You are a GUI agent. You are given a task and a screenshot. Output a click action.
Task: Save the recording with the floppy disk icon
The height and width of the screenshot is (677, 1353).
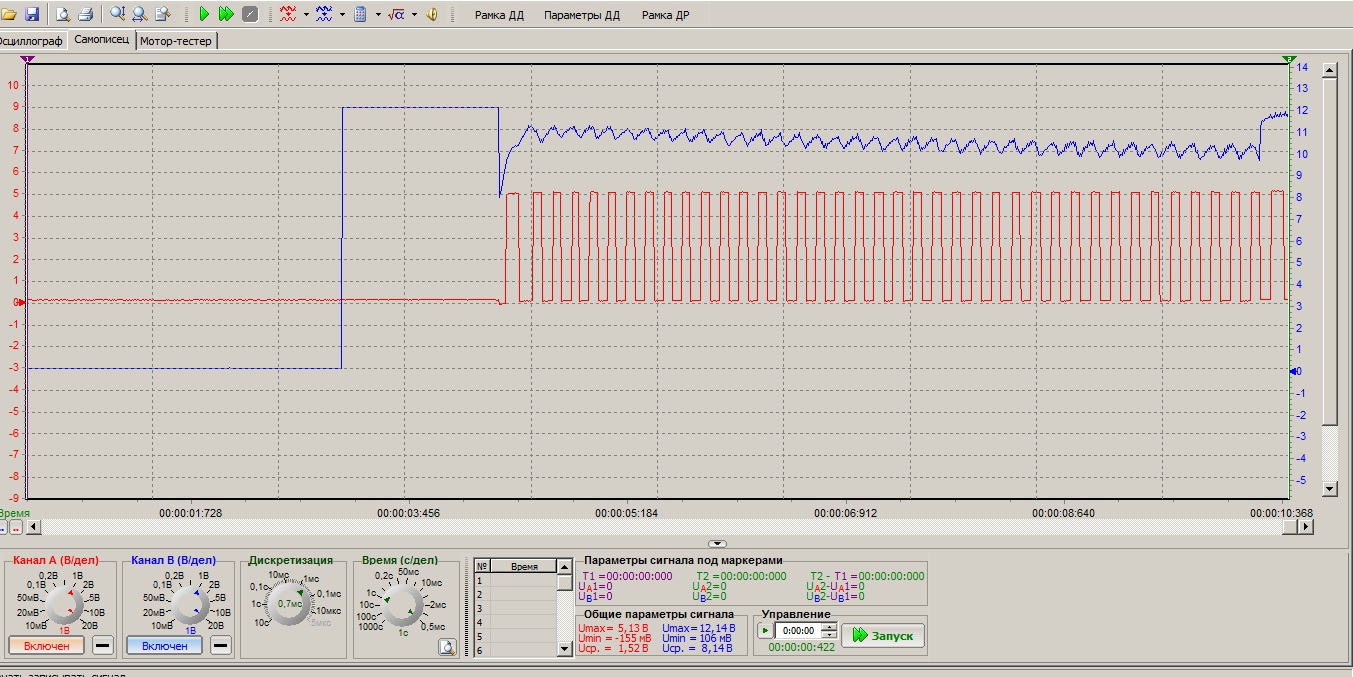[31, 14]
